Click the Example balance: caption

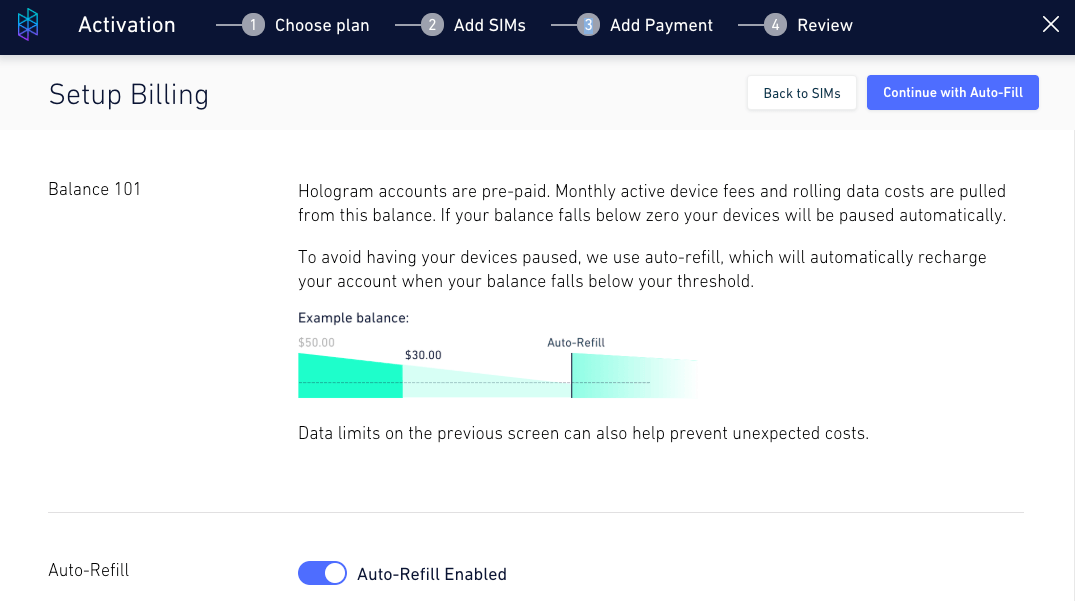click(353, 318)
